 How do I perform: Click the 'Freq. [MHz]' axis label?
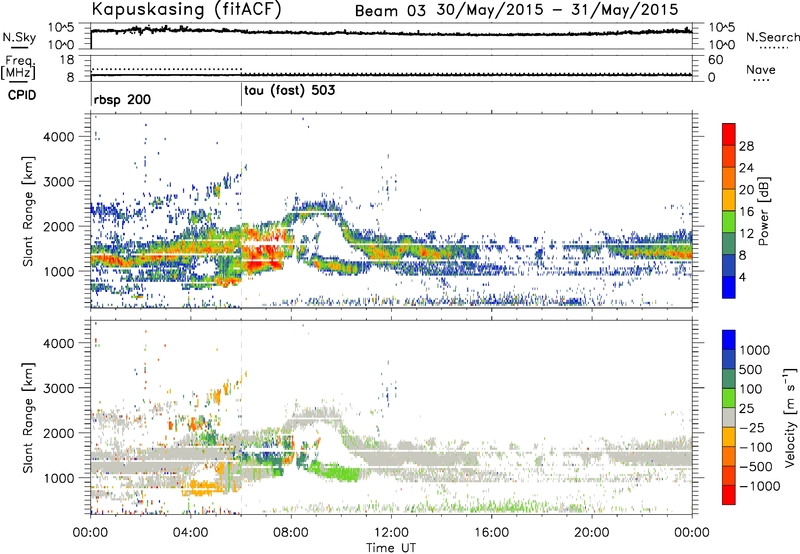(18, 67)
